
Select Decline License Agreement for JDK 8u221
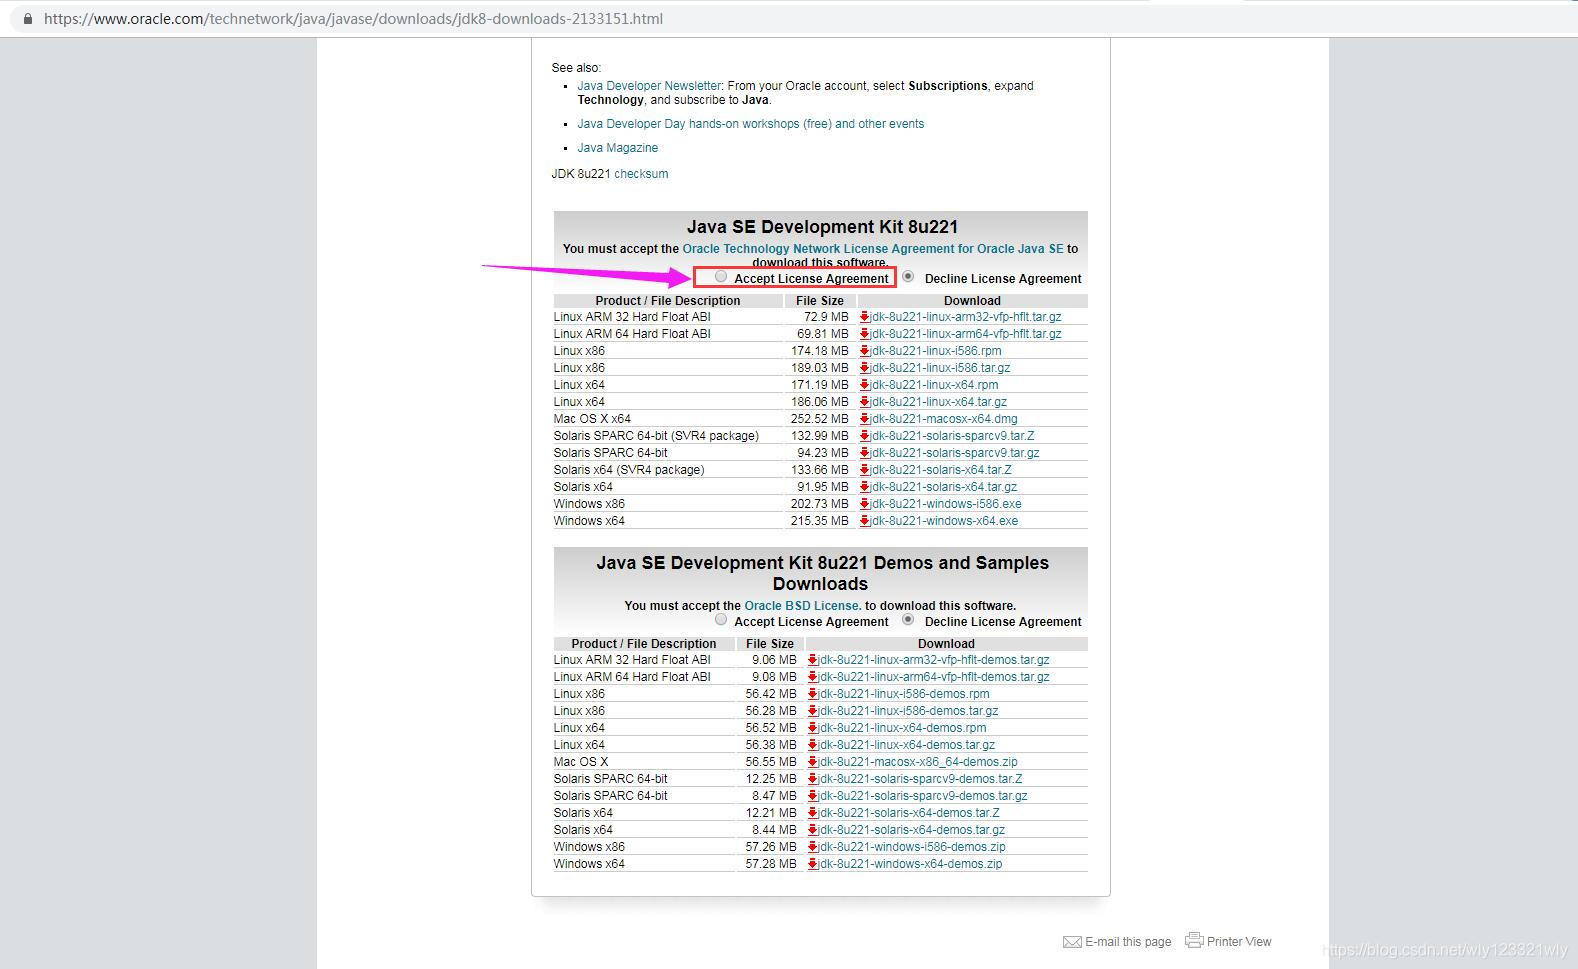[x=908, y=277]
